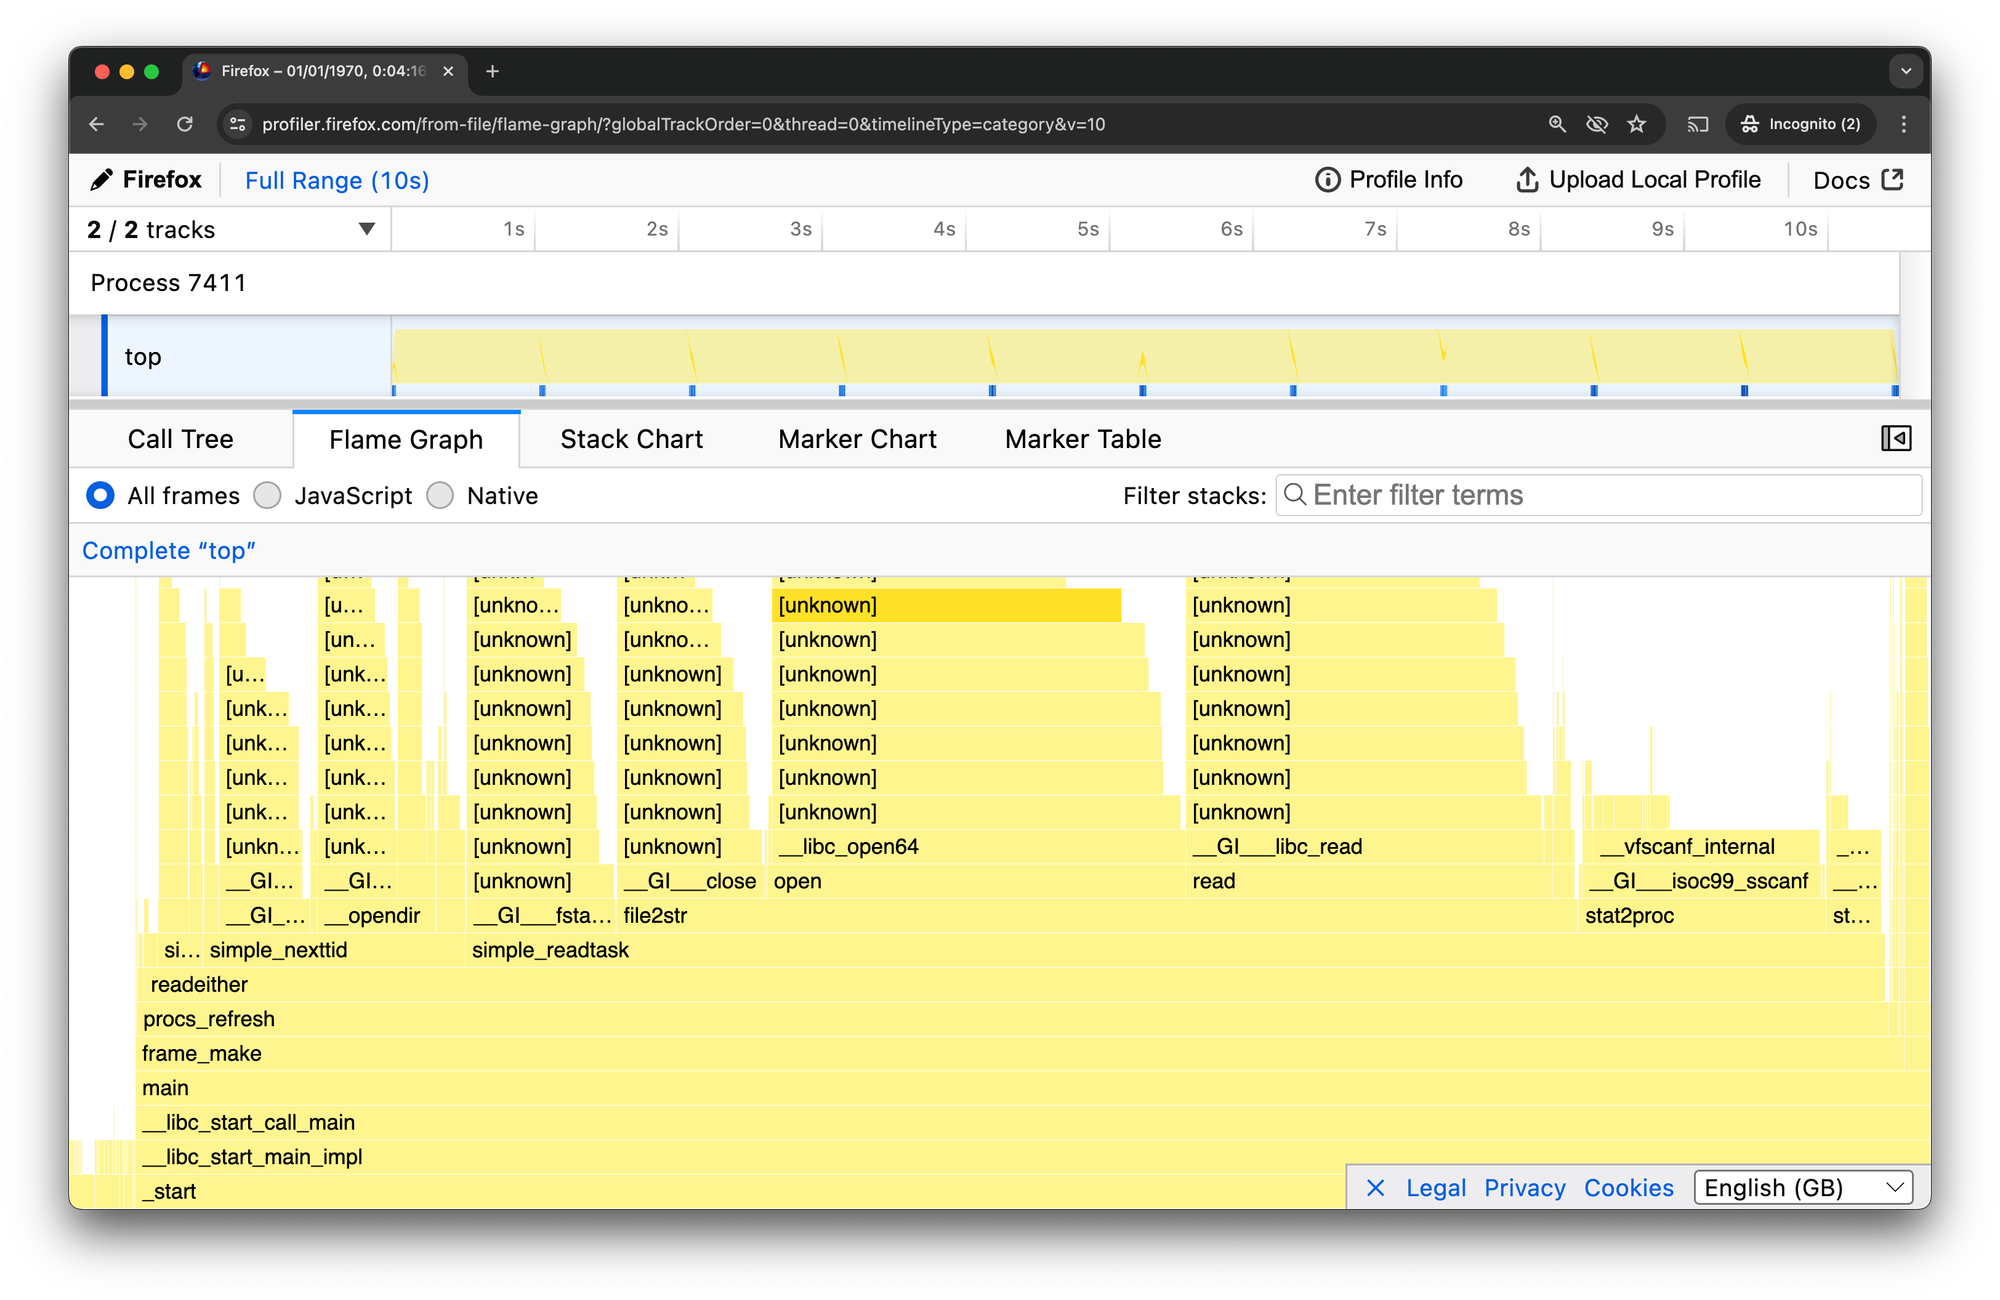Click the zoom/magnify icon in address bar
This screenshot has height=1300, width=2000.
click(x=1557, y=122)
